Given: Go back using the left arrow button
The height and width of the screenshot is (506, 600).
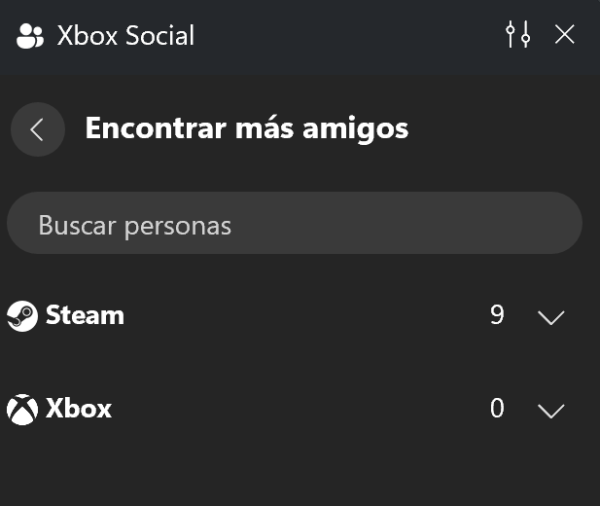Looking at the screenshot, I should (x=38, y=129).
